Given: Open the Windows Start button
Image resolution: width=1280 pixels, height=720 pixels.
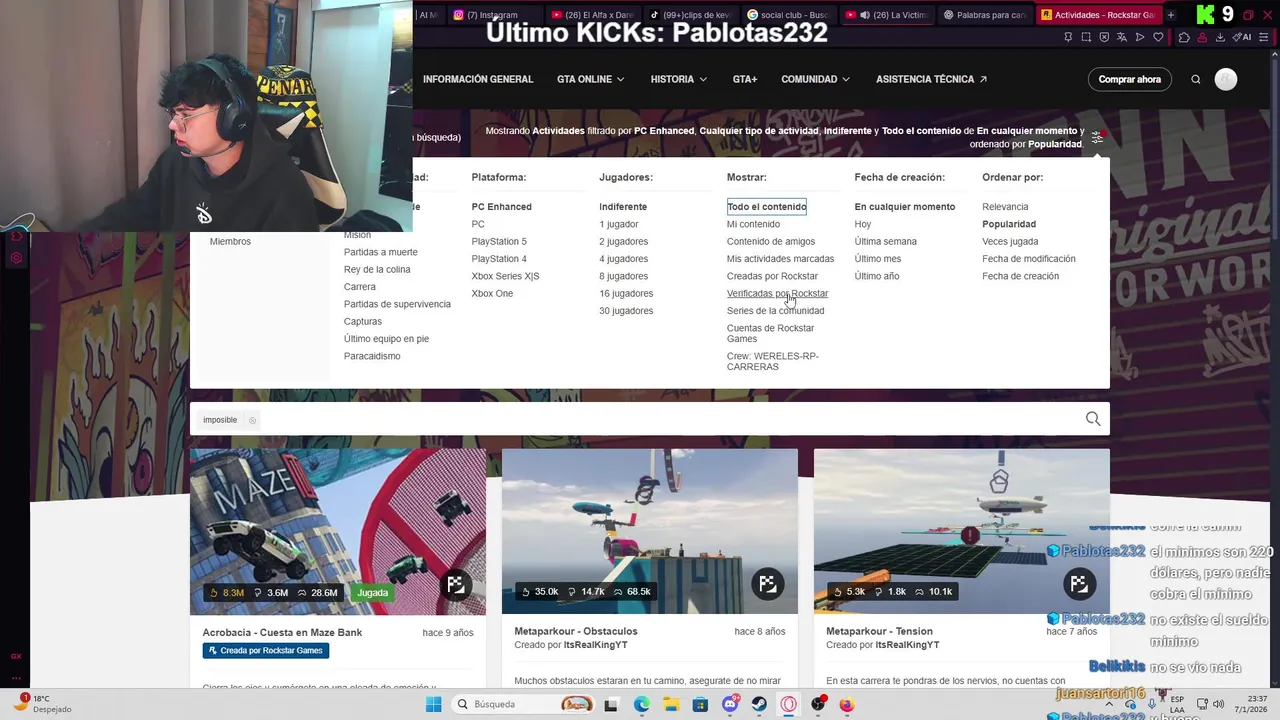Looking at the screenshot, I should click(x=433, y=704).
